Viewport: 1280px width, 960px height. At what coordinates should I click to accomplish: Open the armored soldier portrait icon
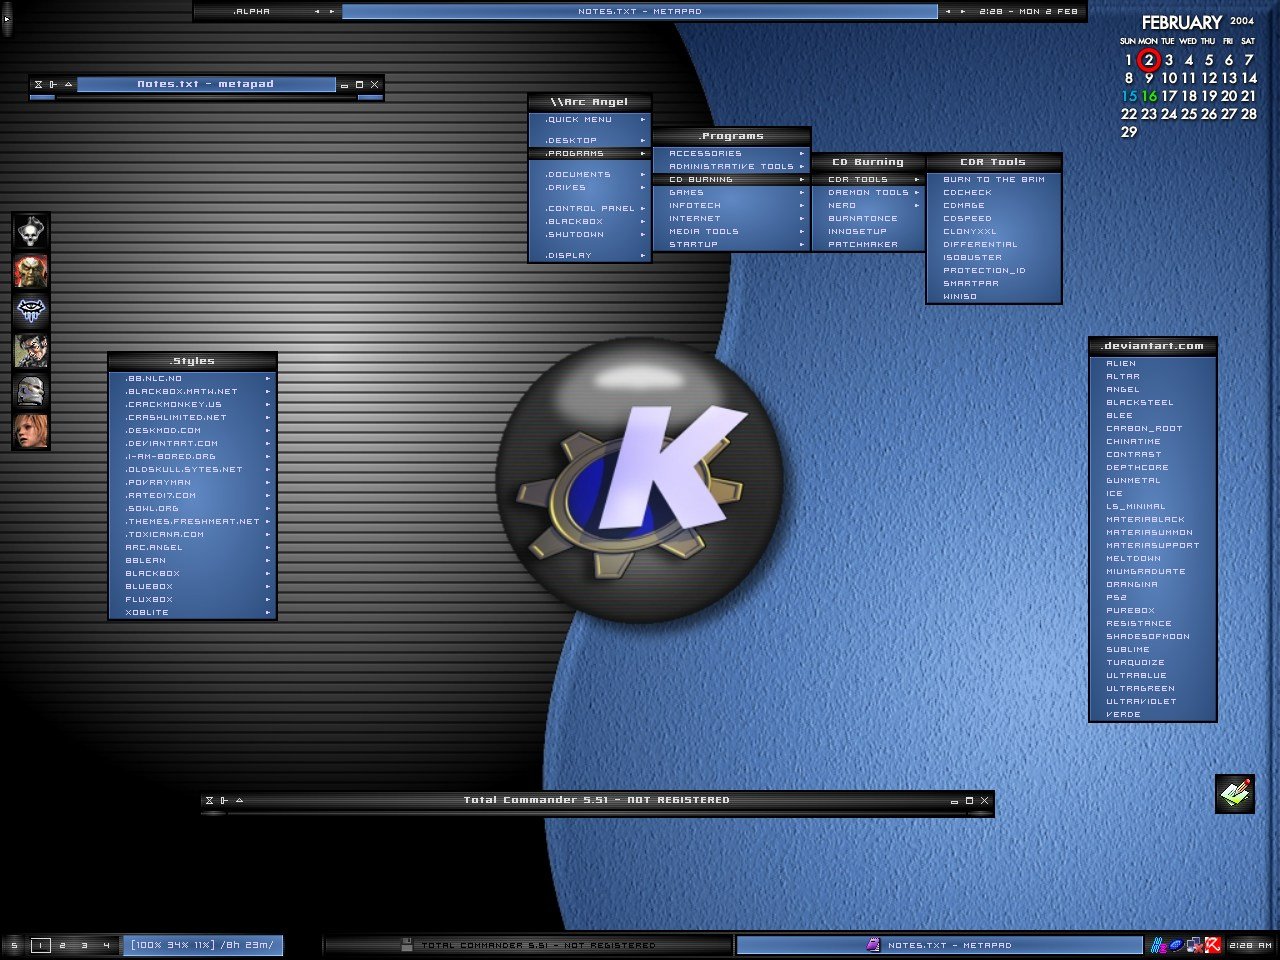coord(31,352)
